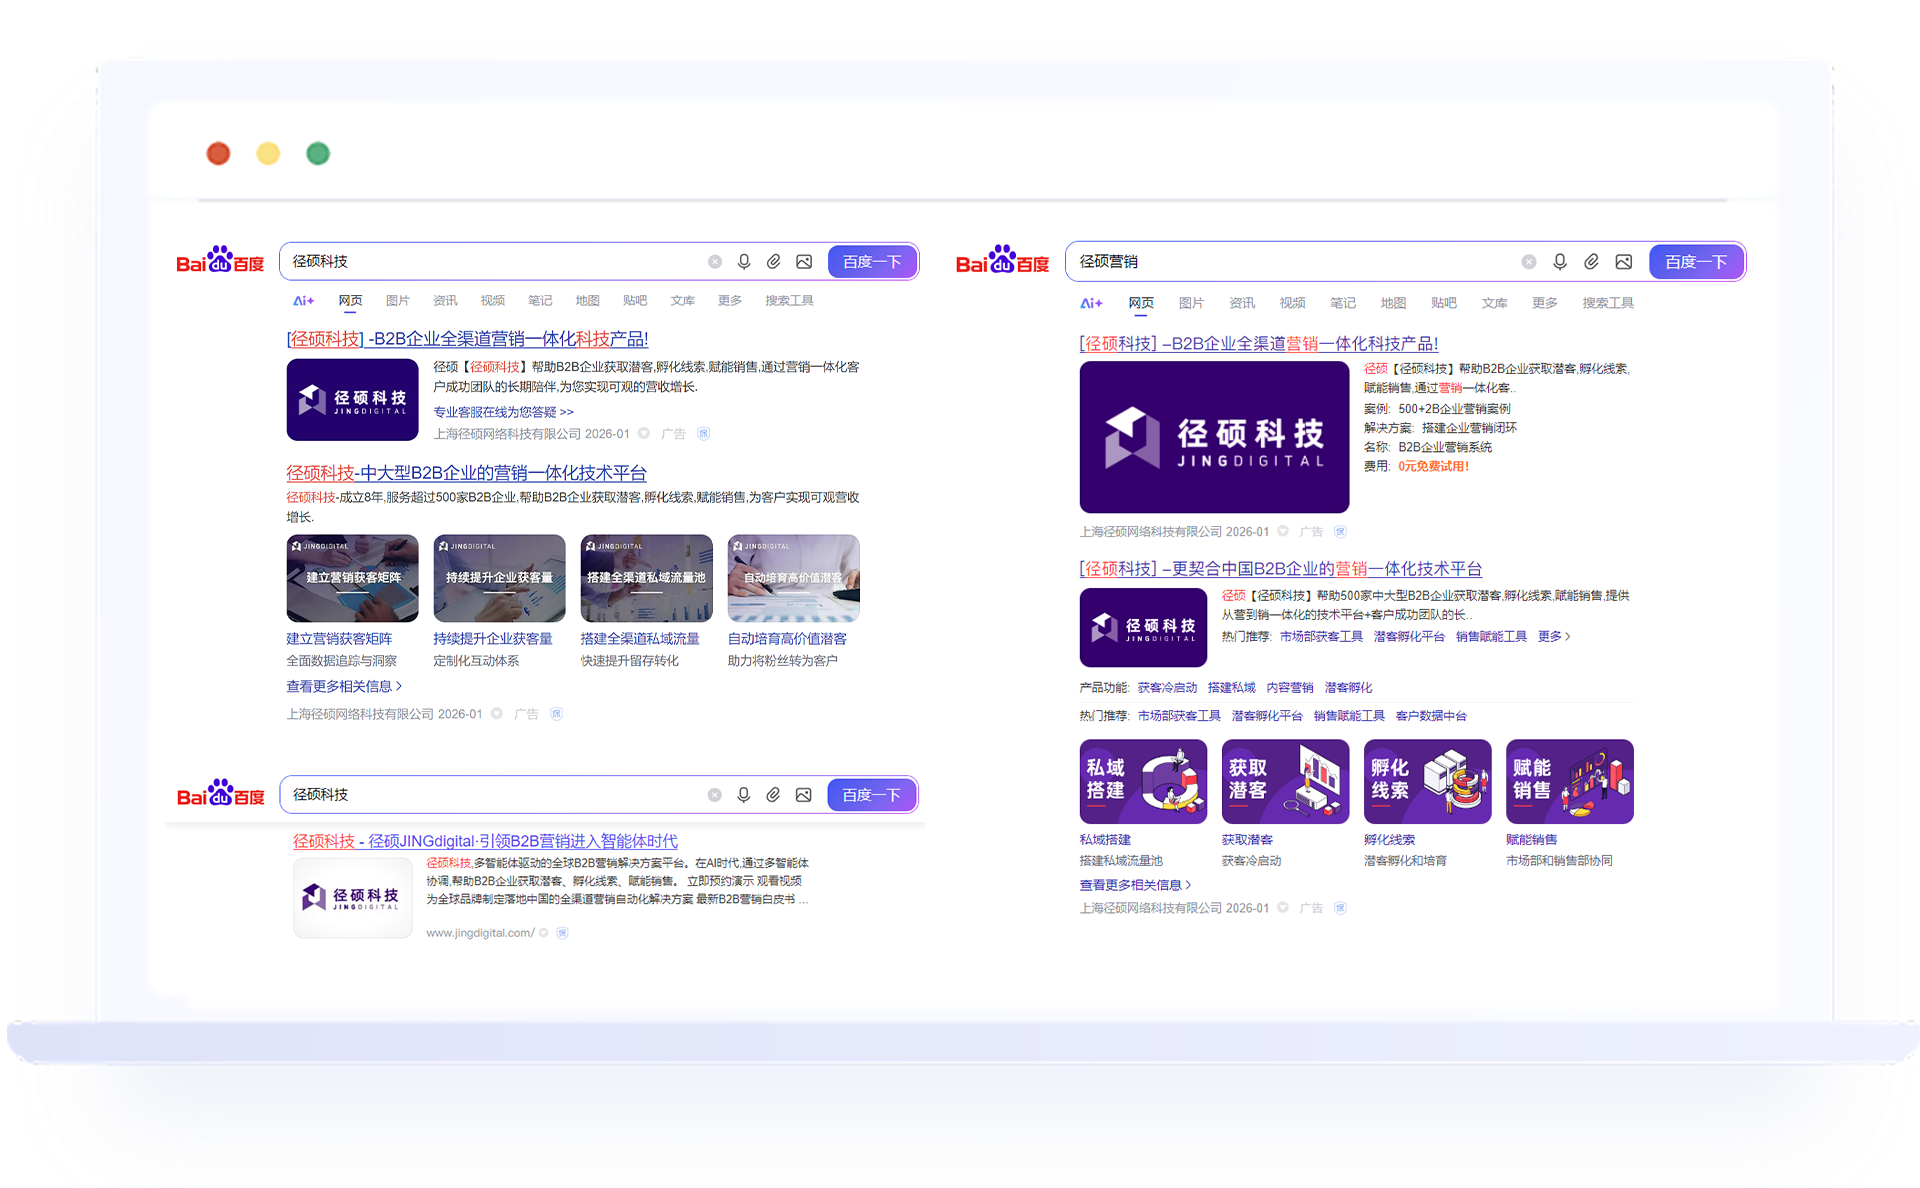Screen dimensions: 1920x1188
Task: Click the 百度一下 search button
Action: (x=871, y=261)
